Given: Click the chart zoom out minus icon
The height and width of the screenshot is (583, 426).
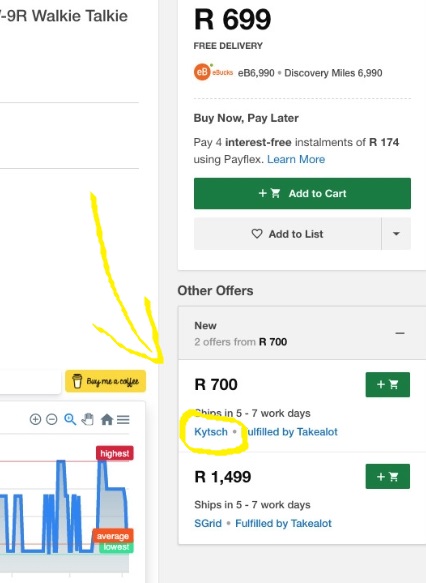Looking at the screenshot, I should [52, 419].
